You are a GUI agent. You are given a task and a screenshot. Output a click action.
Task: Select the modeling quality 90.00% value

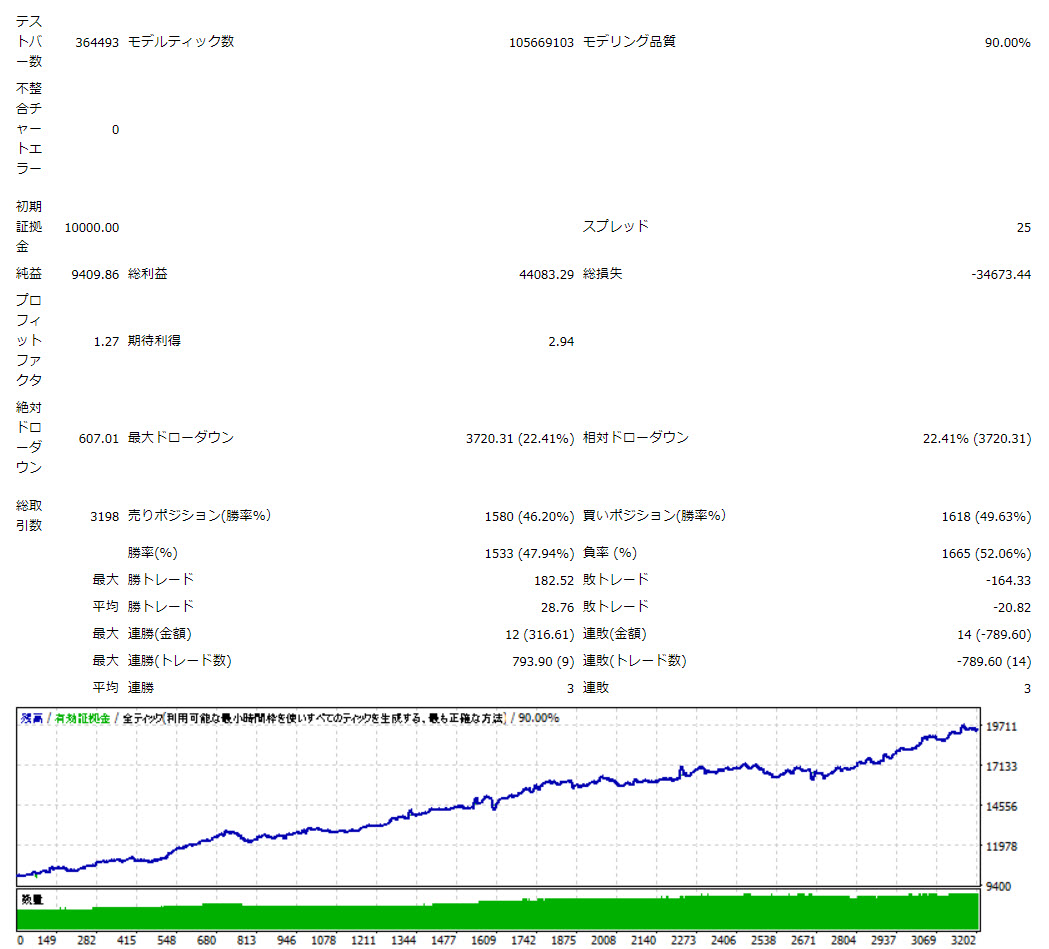pos(1007,42)
